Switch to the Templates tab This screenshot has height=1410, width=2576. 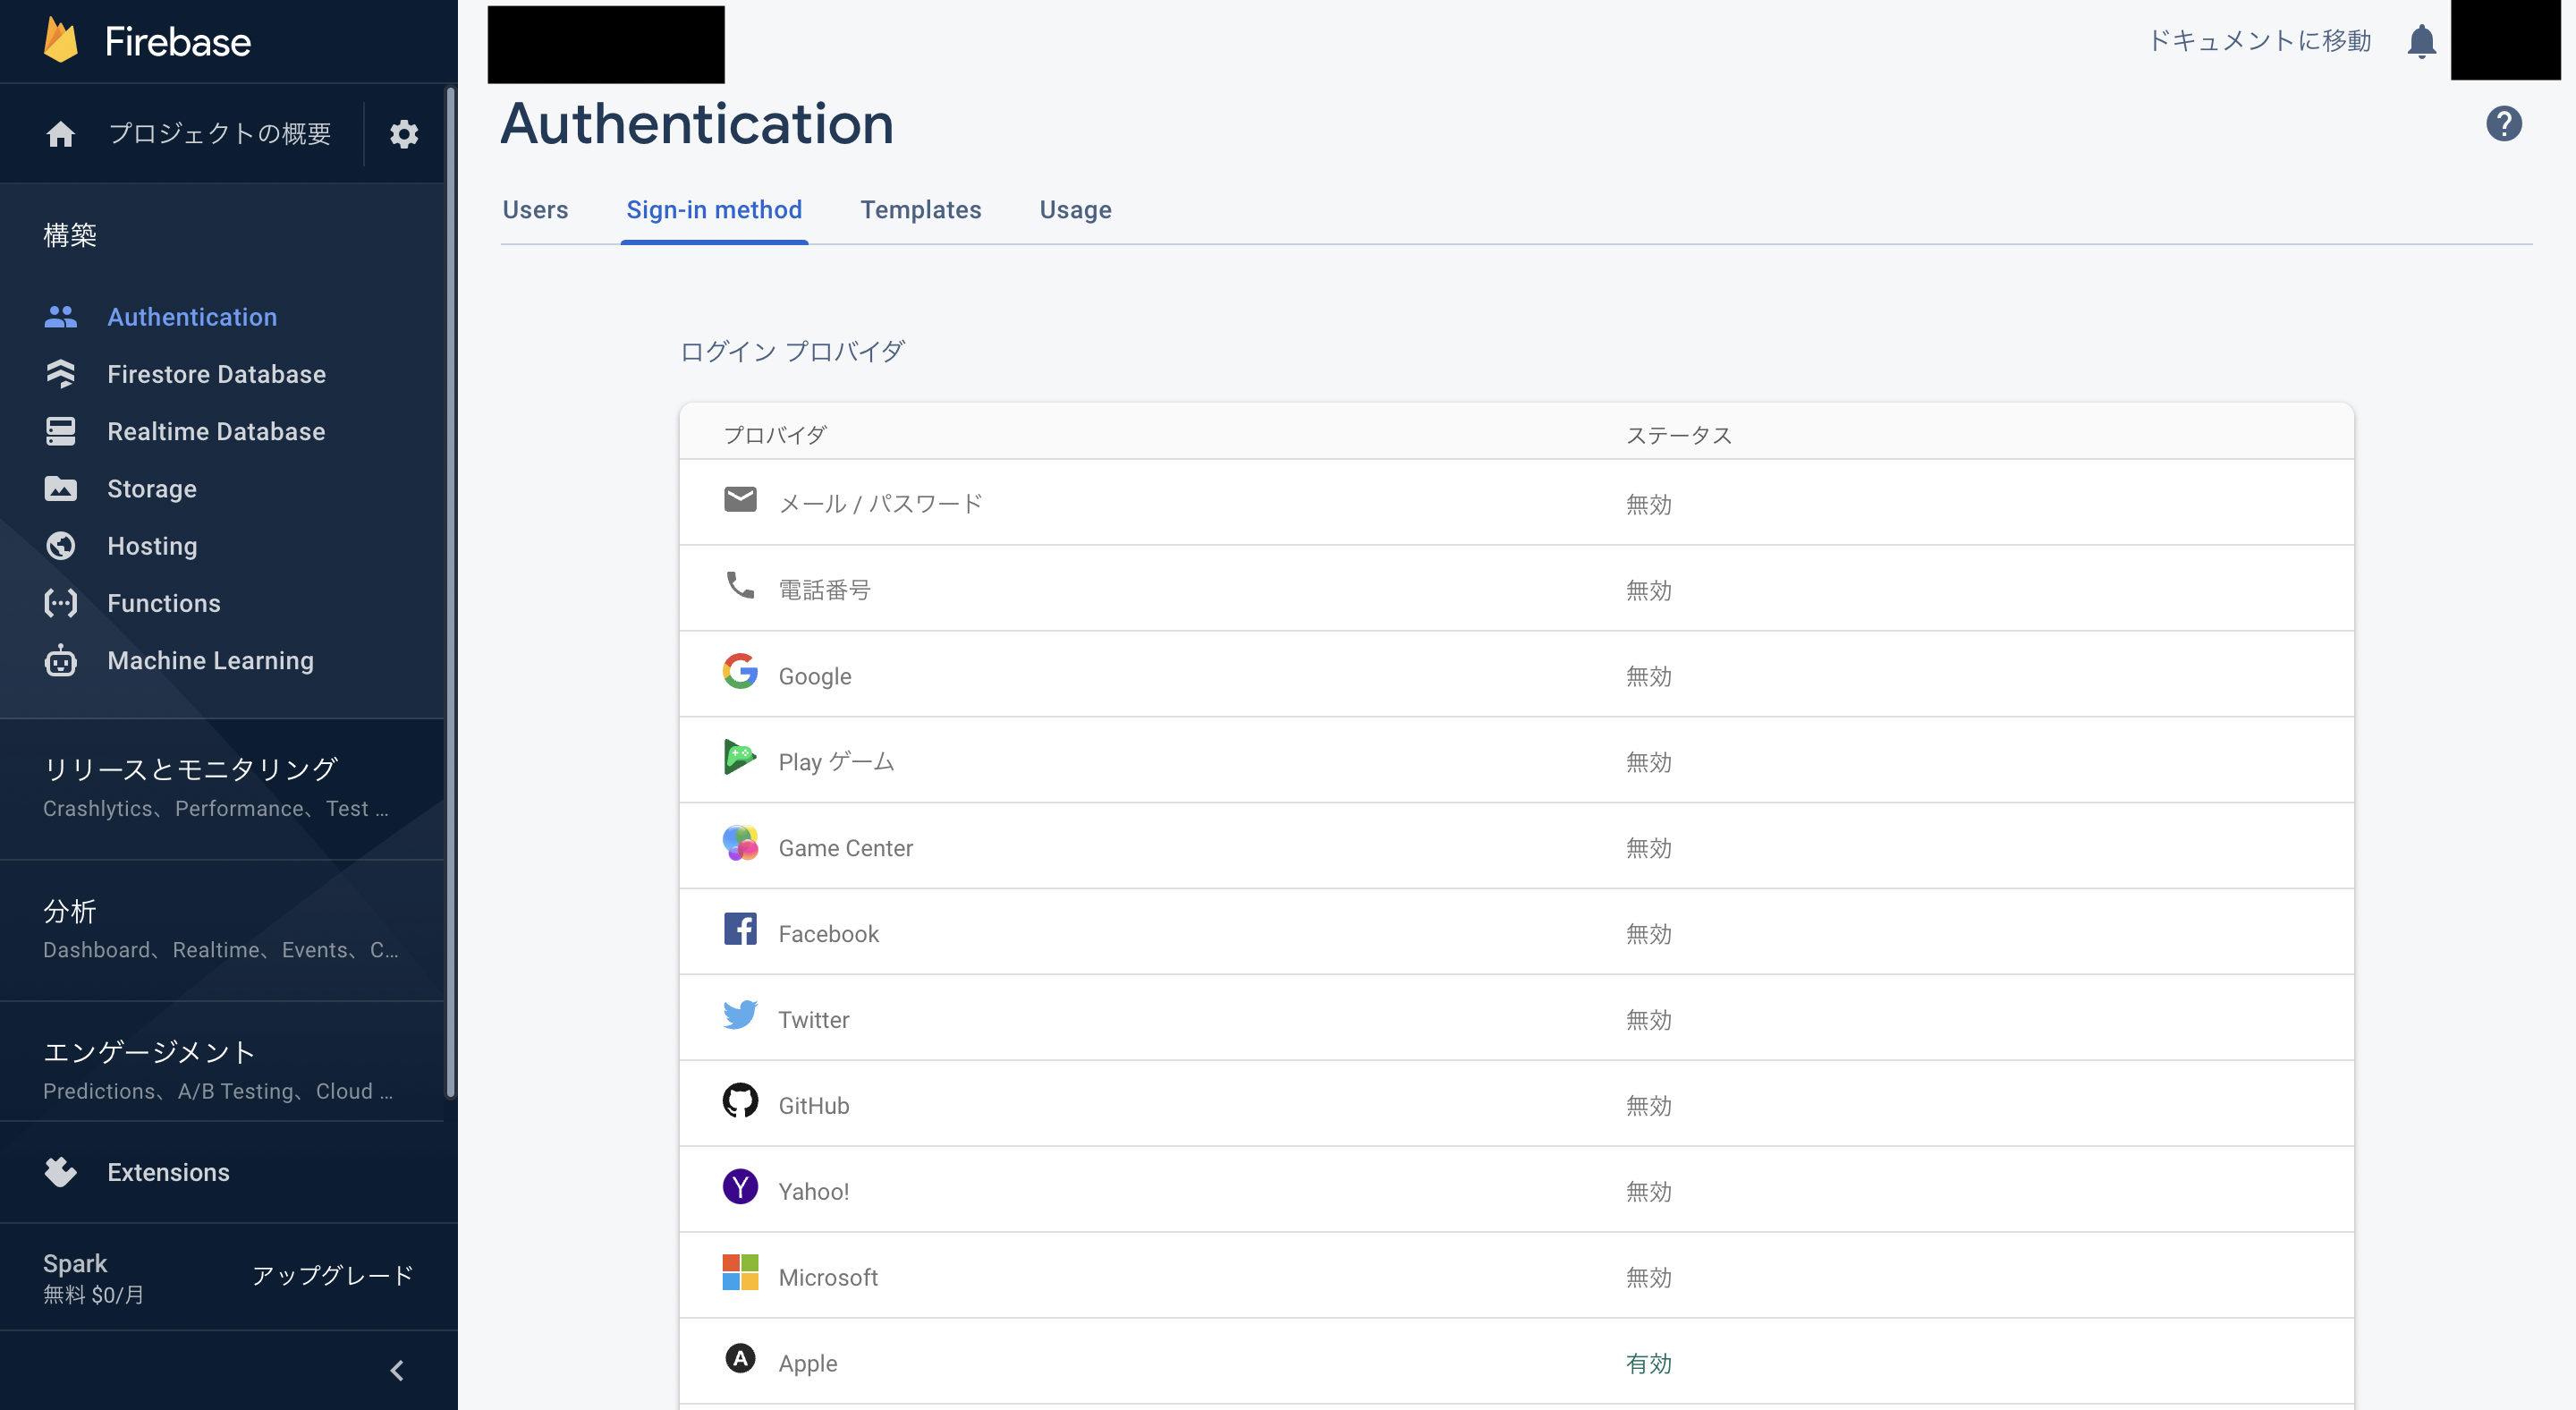coord(920,210)
